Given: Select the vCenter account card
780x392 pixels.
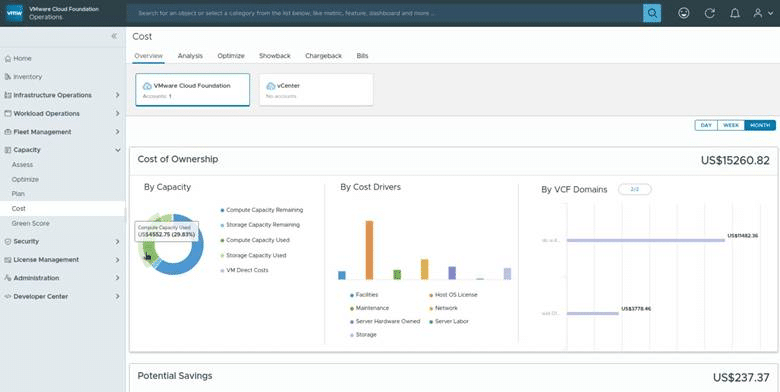Looking at the screenshot, I should (316, 90).
